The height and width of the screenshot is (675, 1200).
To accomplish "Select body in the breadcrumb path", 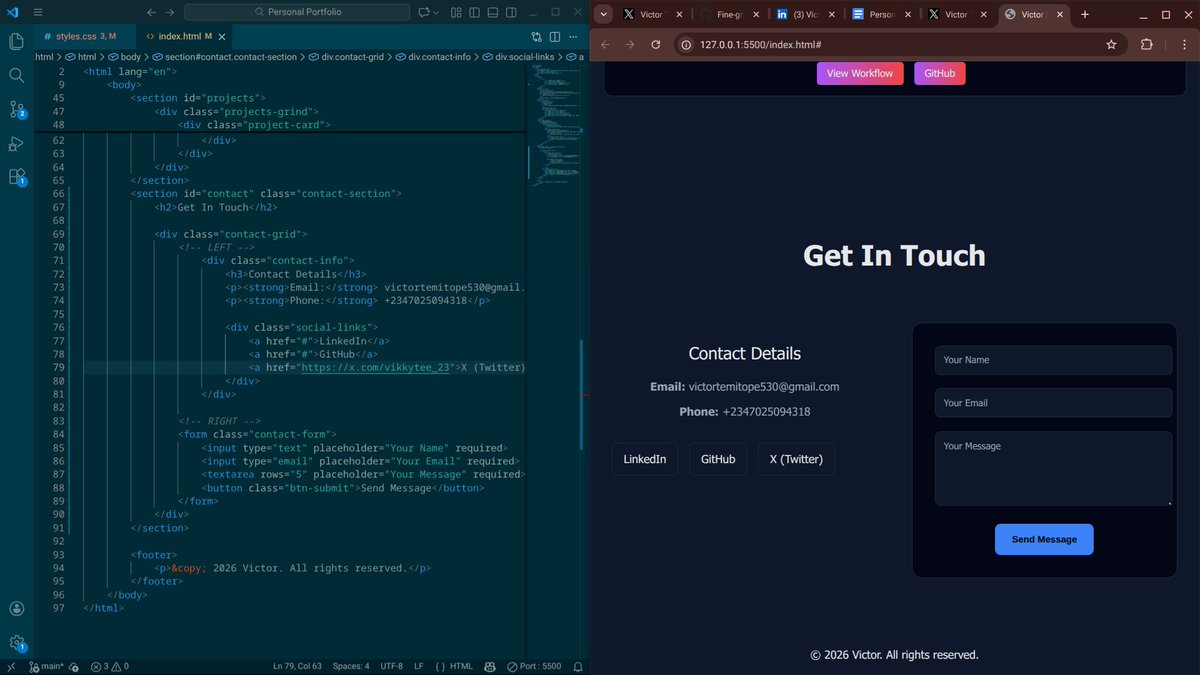I will pyautogui.click(x=124, y=57).
